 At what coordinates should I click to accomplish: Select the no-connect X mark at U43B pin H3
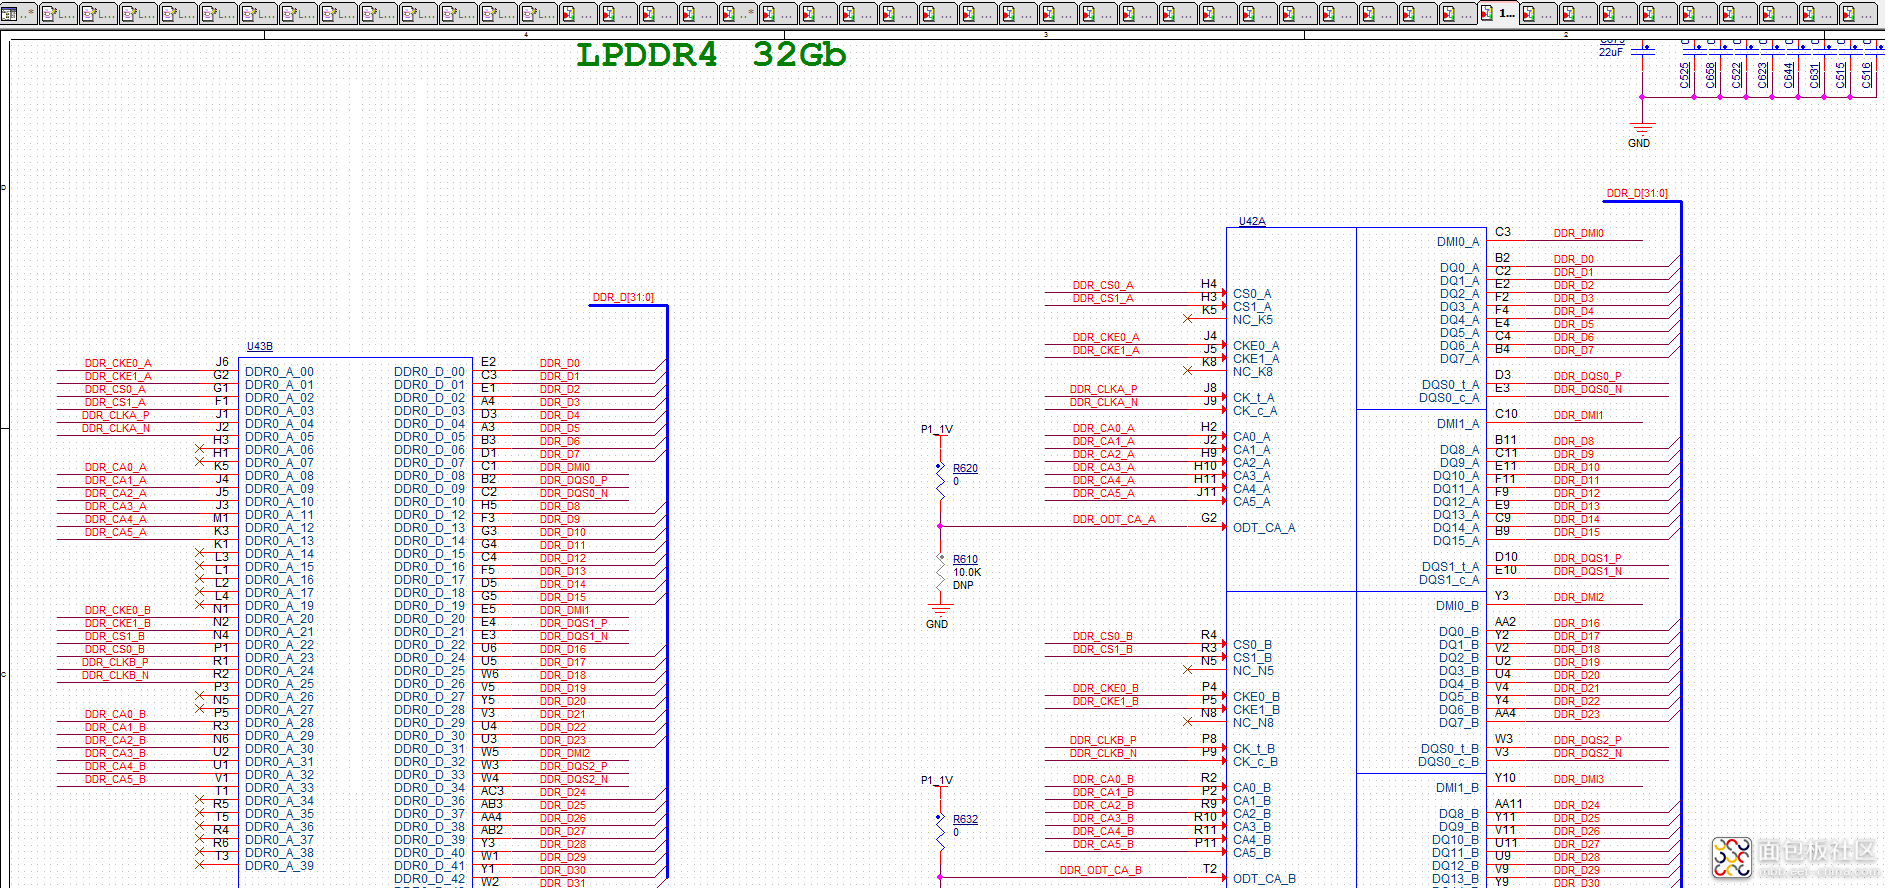[200, 449]
